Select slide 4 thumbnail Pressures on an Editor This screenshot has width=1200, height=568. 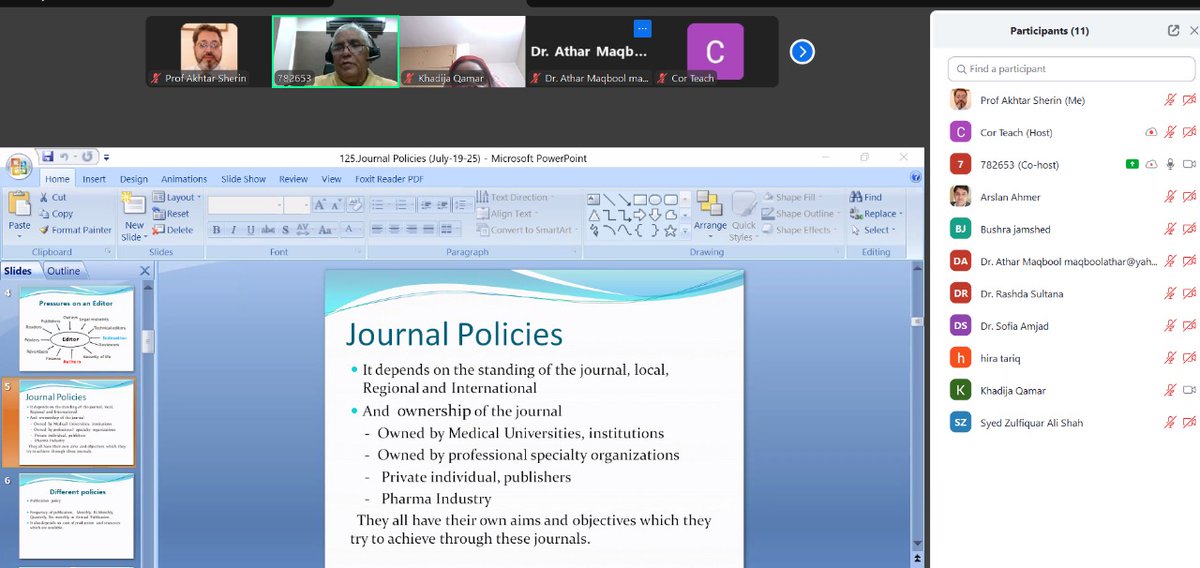click(x=75, y=329)
